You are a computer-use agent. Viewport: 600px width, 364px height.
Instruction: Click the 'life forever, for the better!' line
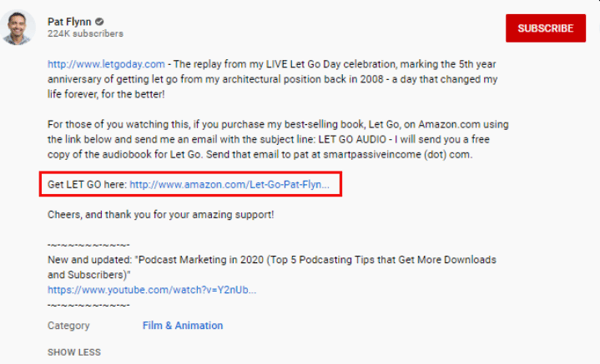pos(106,94)
